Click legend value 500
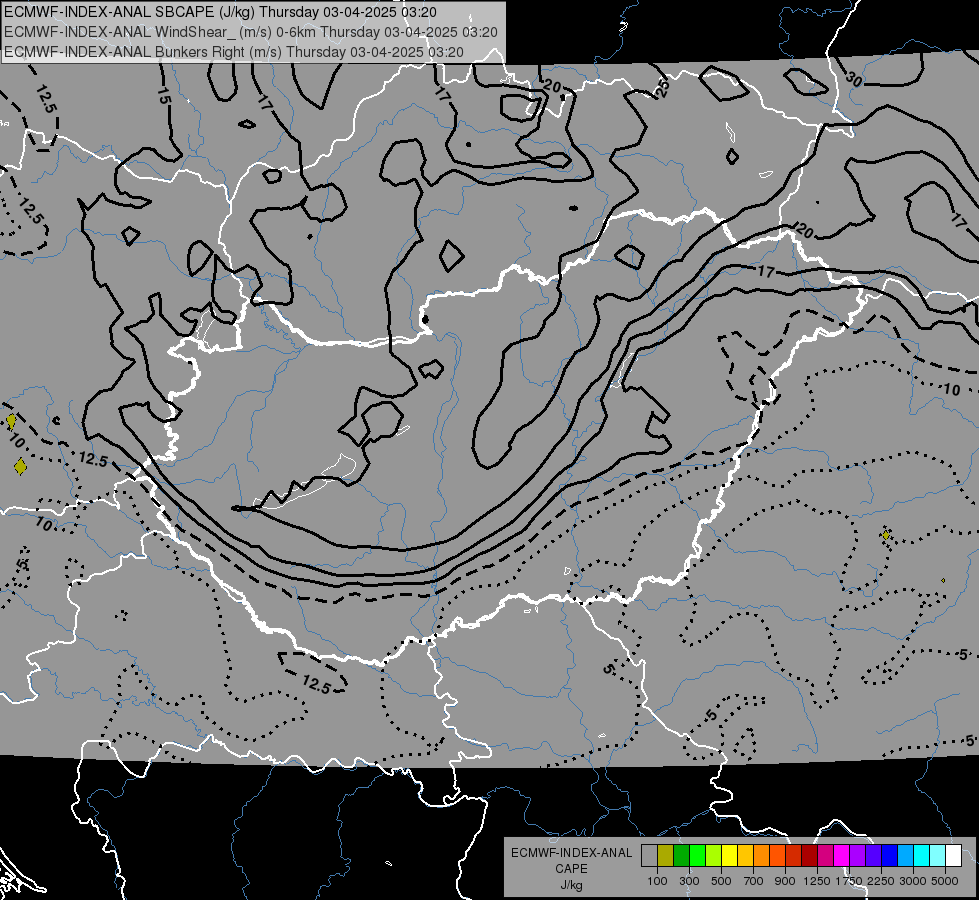 (721, 881)
